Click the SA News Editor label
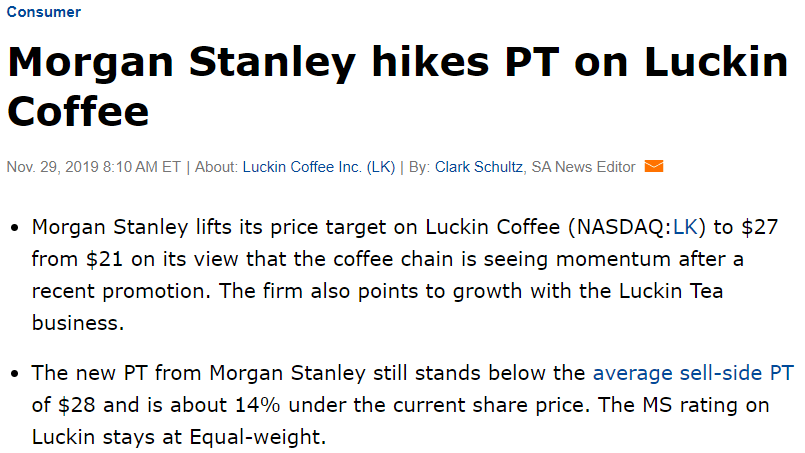 [x=583, y=167]
